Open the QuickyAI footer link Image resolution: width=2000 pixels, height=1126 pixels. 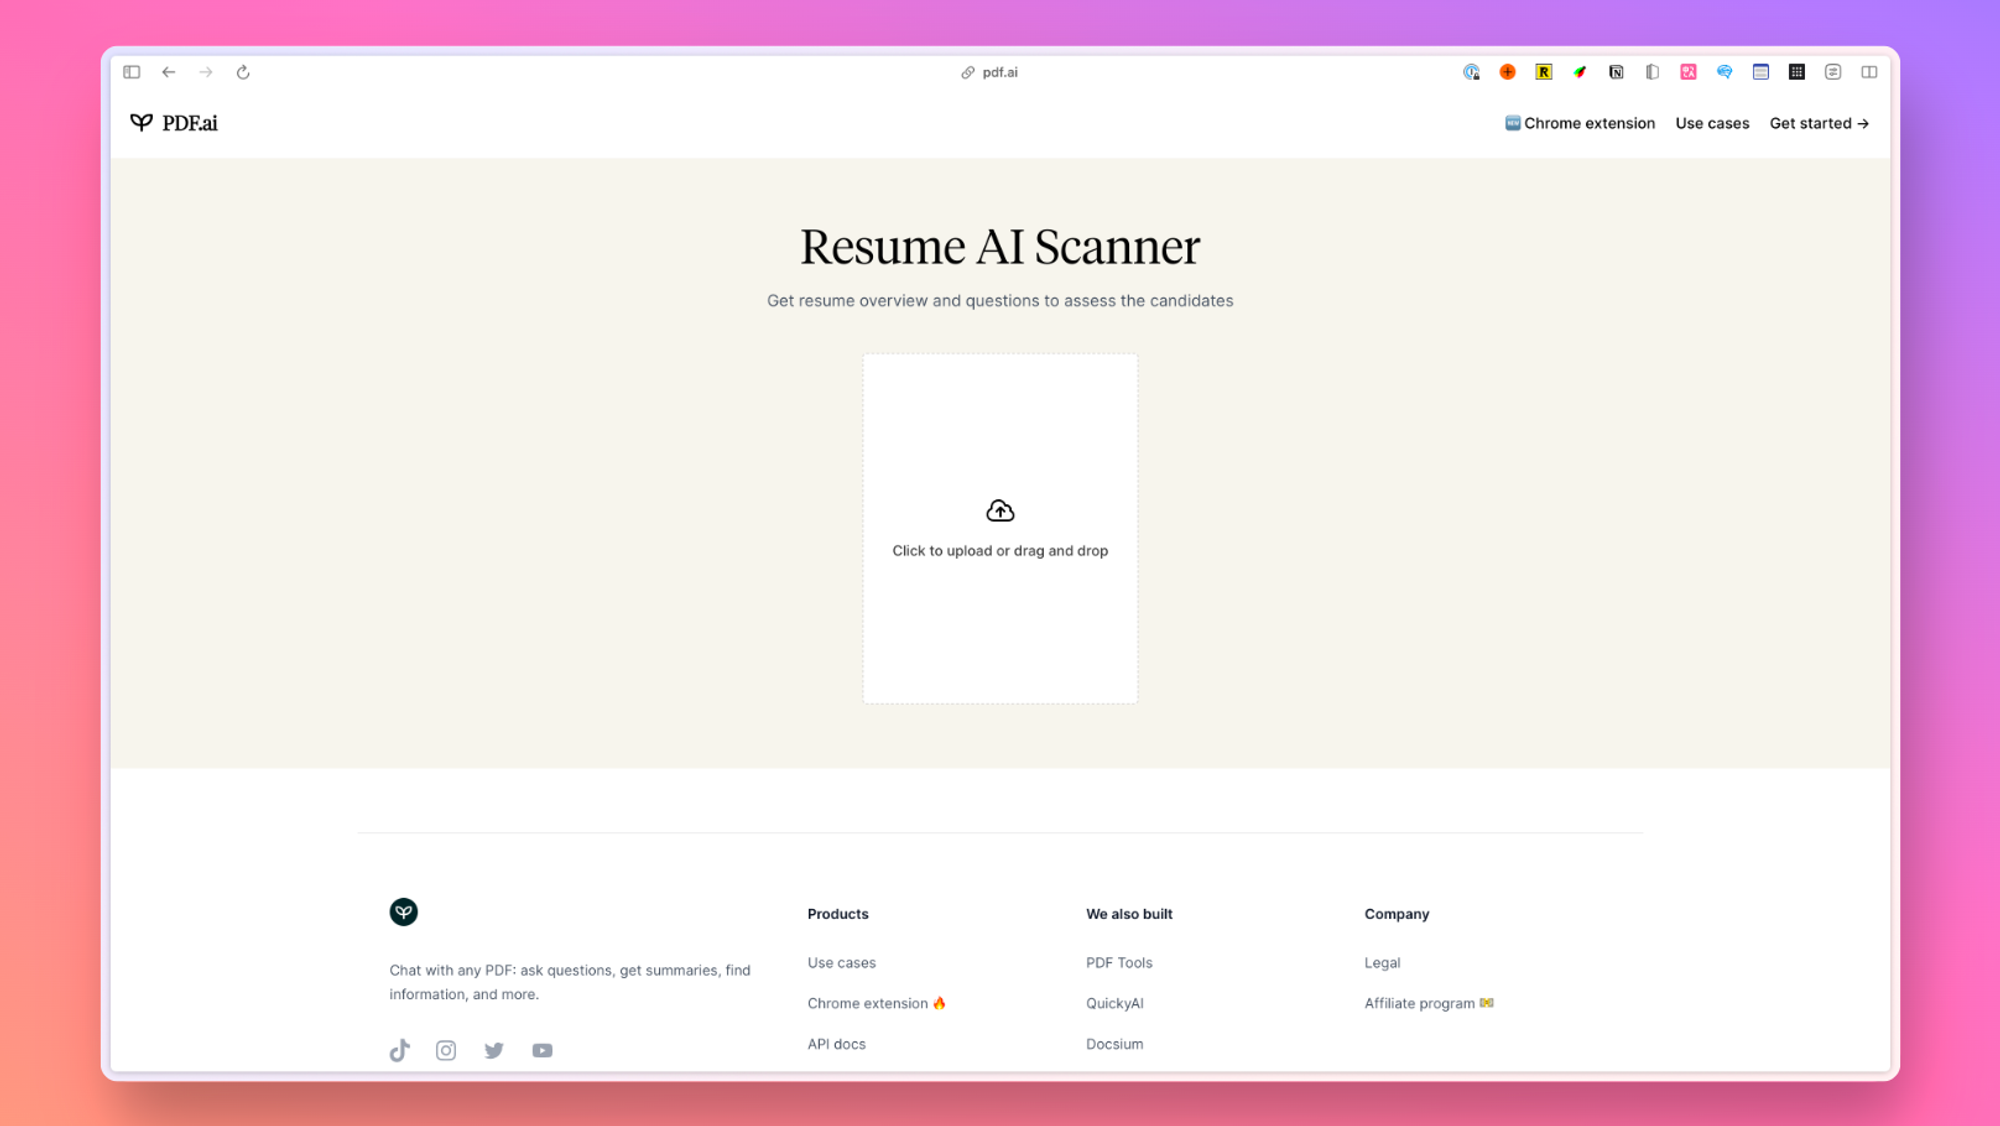click(x=1115, y=1003)
